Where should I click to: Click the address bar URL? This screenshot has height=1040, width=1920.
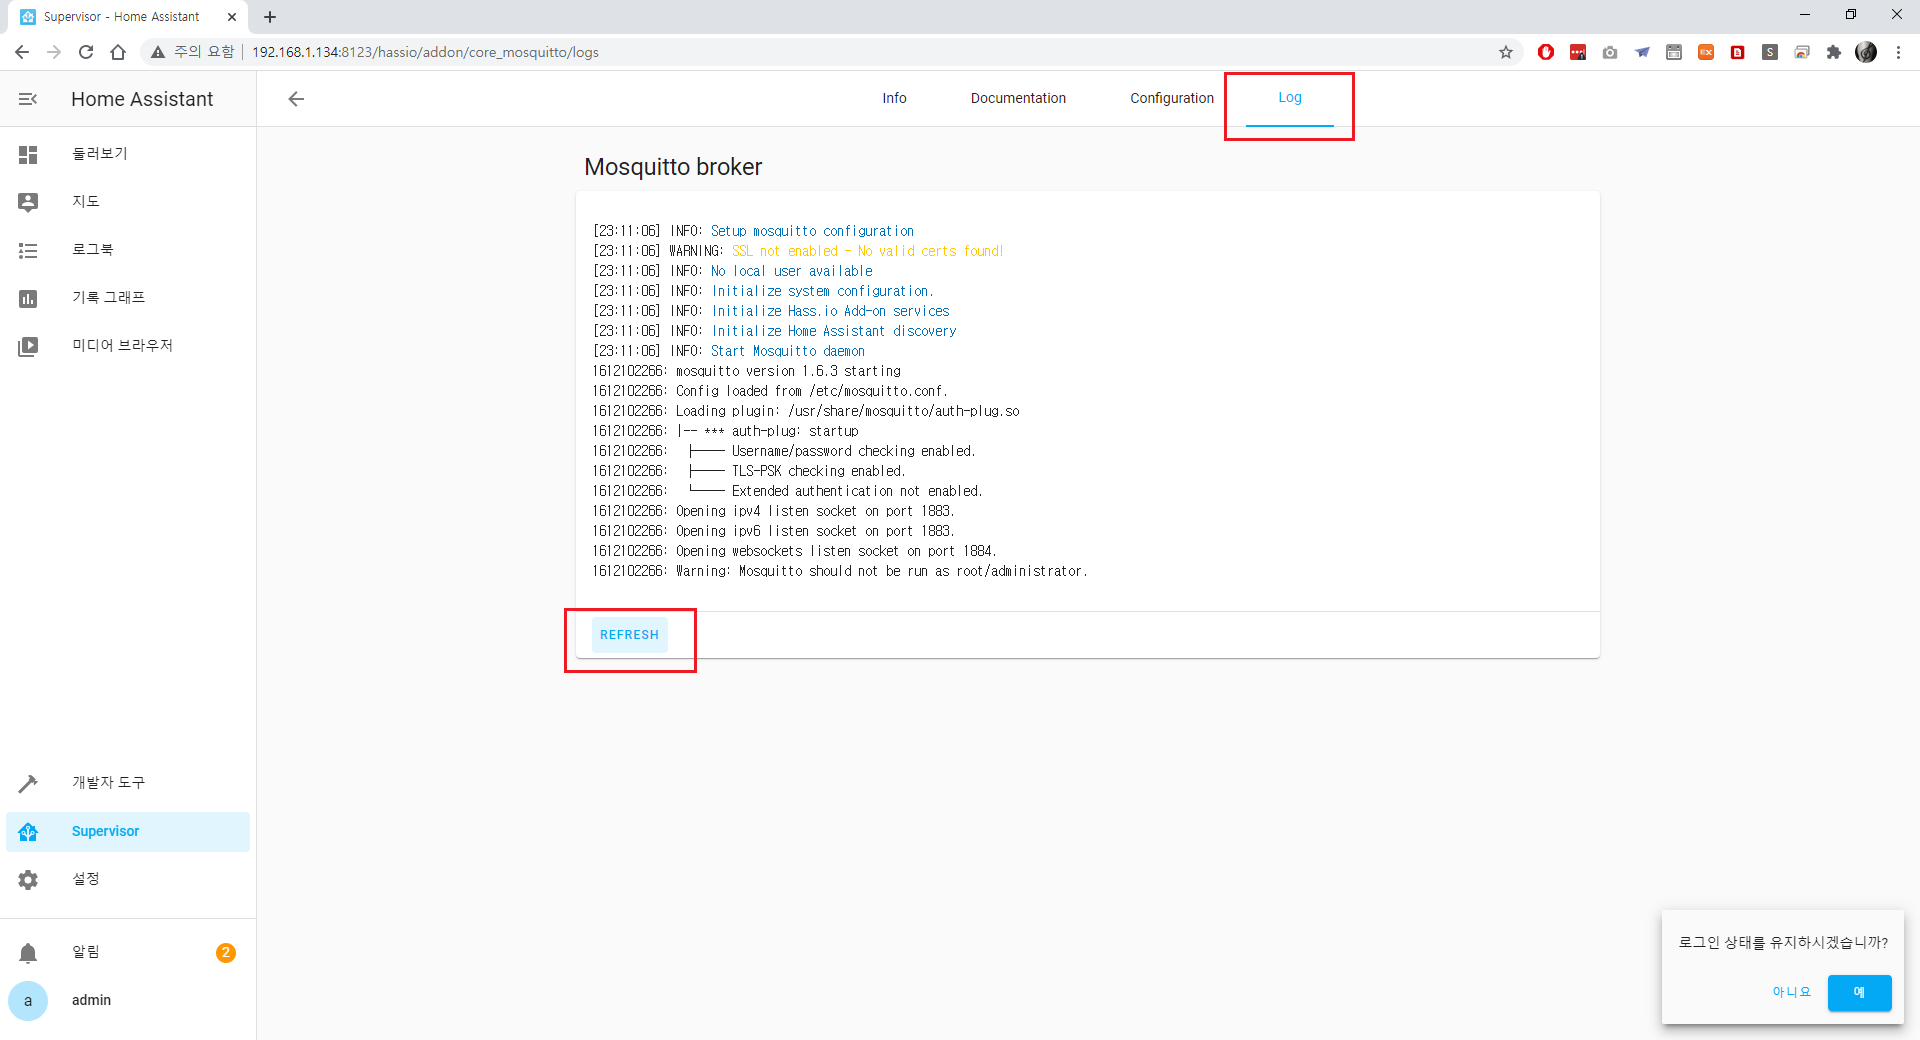[x=426, y=52]
